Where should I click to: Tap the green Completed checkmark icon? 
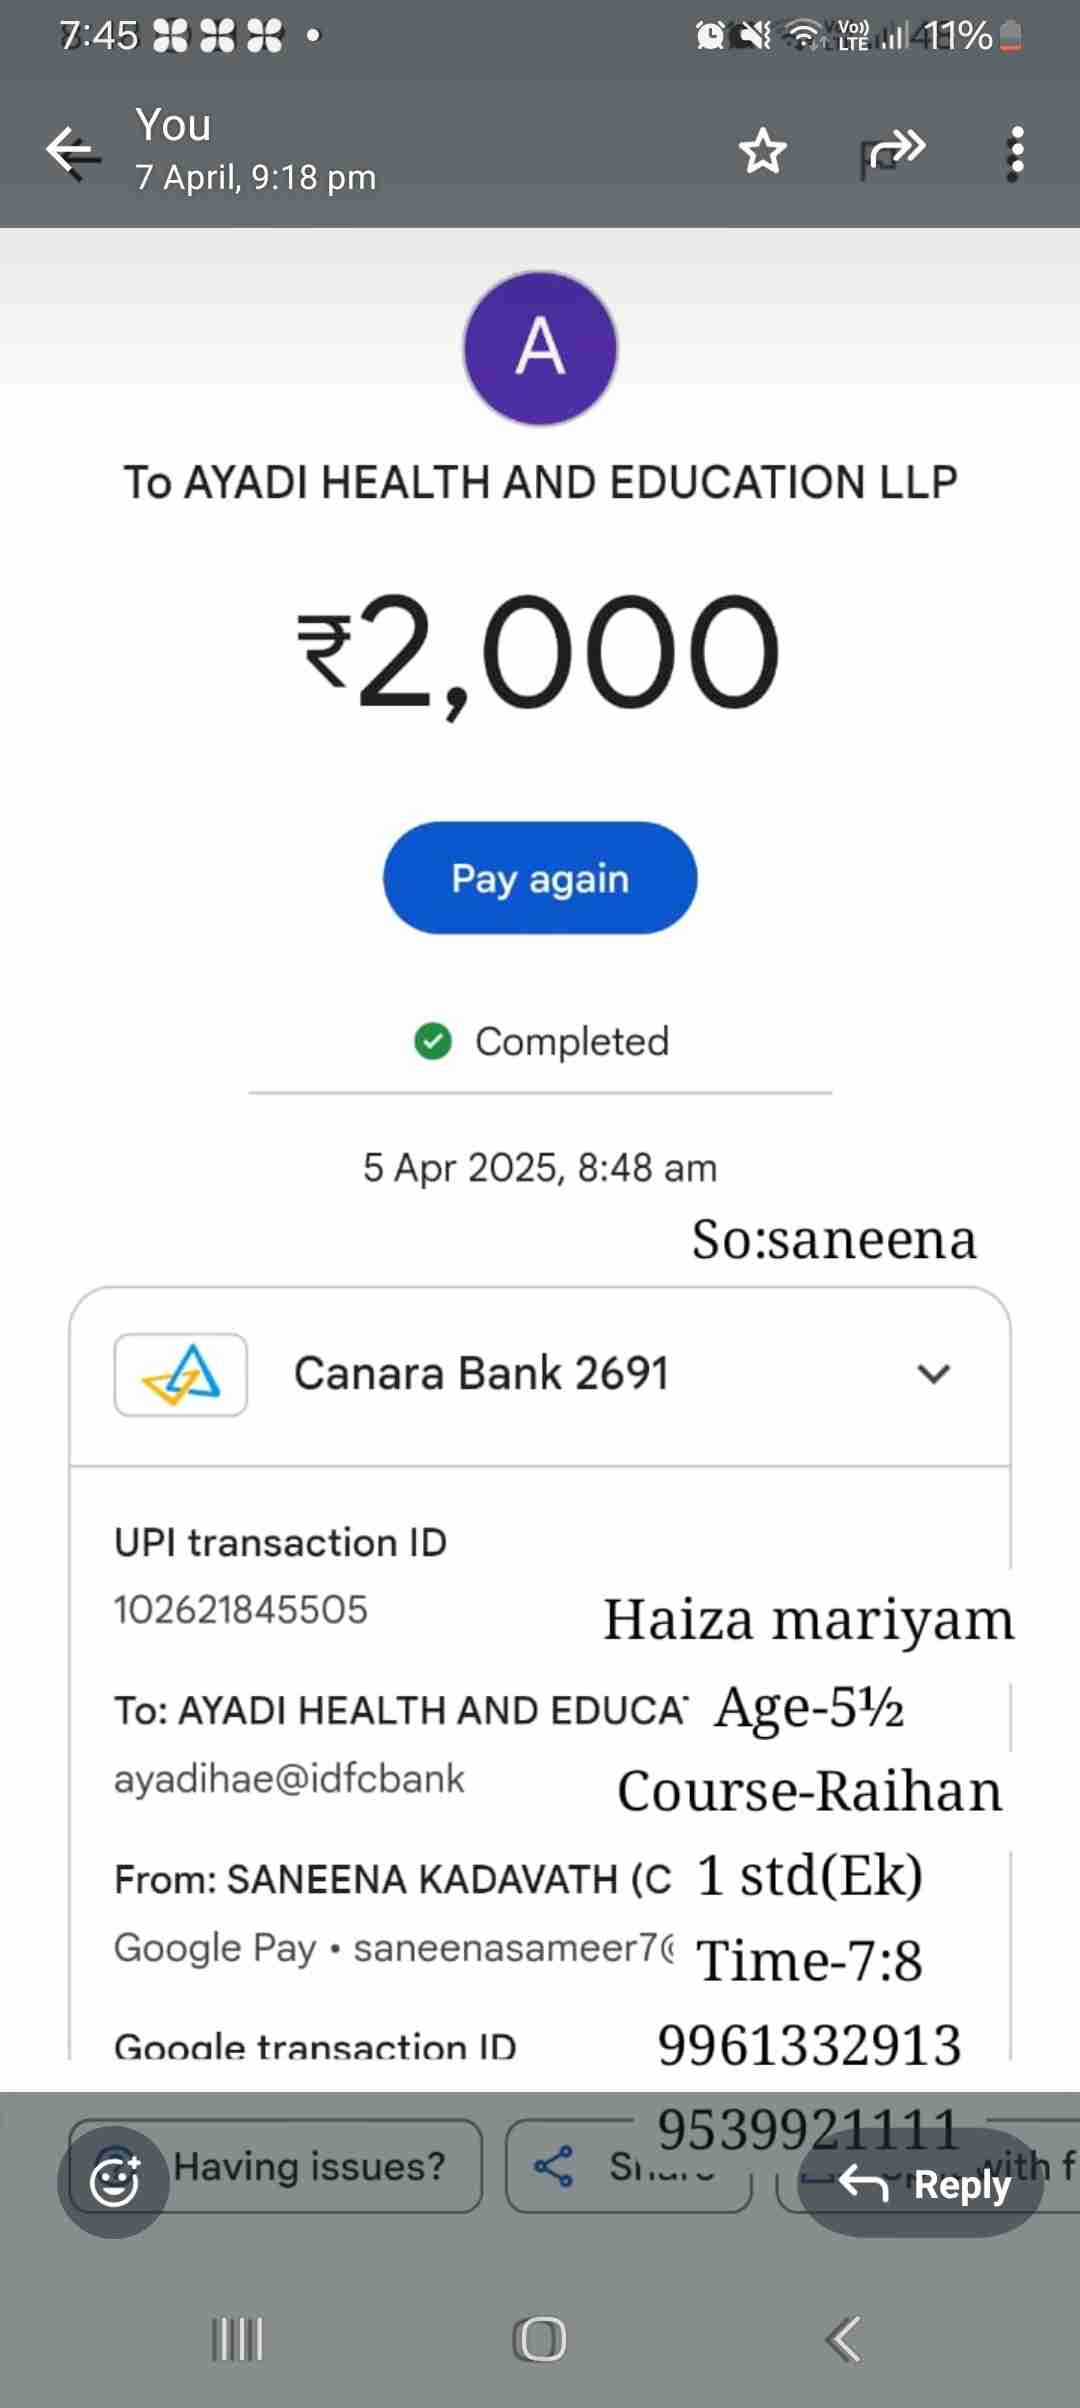433,1041
